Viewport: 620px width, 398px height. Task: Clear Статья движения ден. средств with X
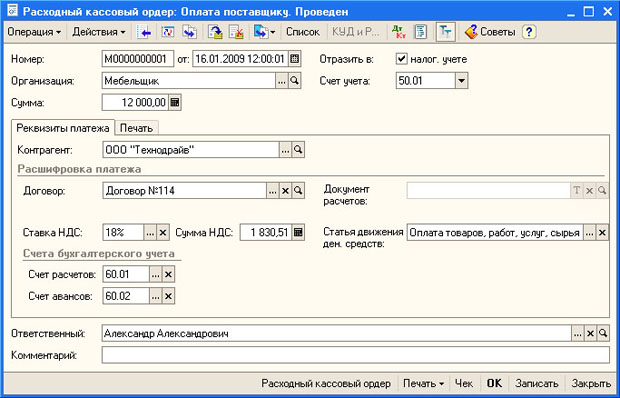[x=602, y=232]
